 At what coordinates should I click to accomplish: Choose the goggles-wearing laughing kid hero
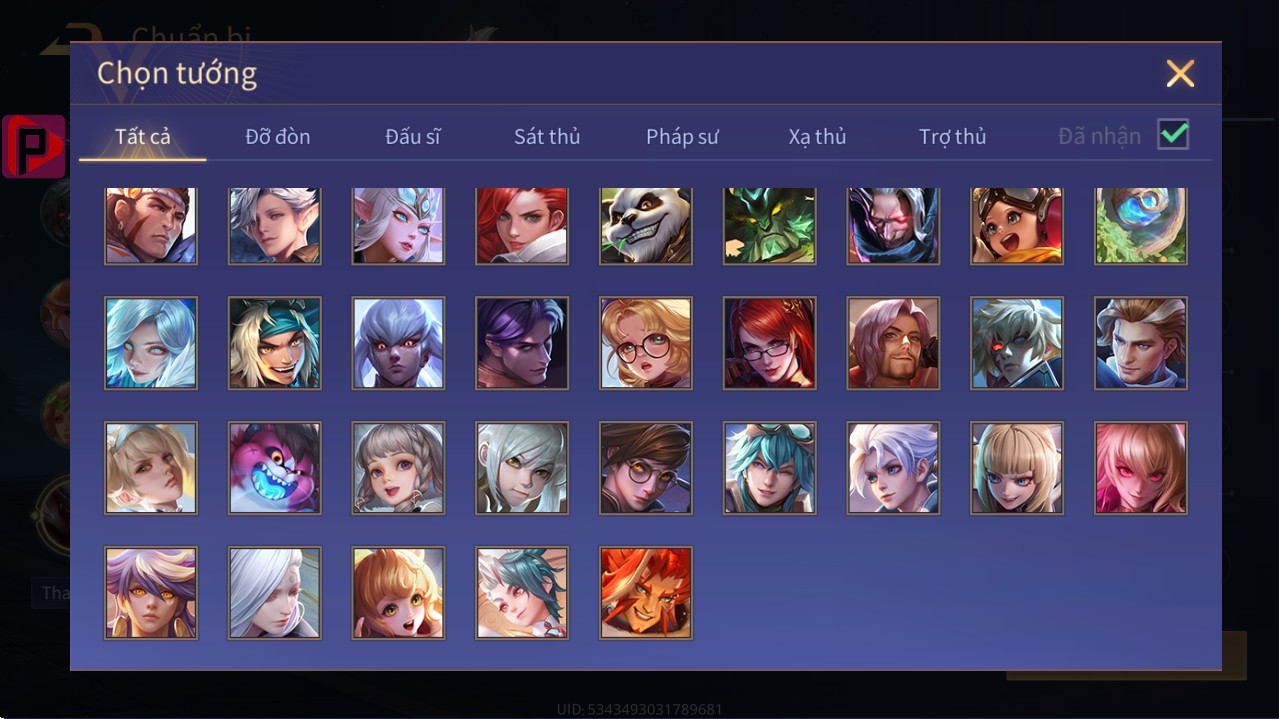pos(1017,225)
